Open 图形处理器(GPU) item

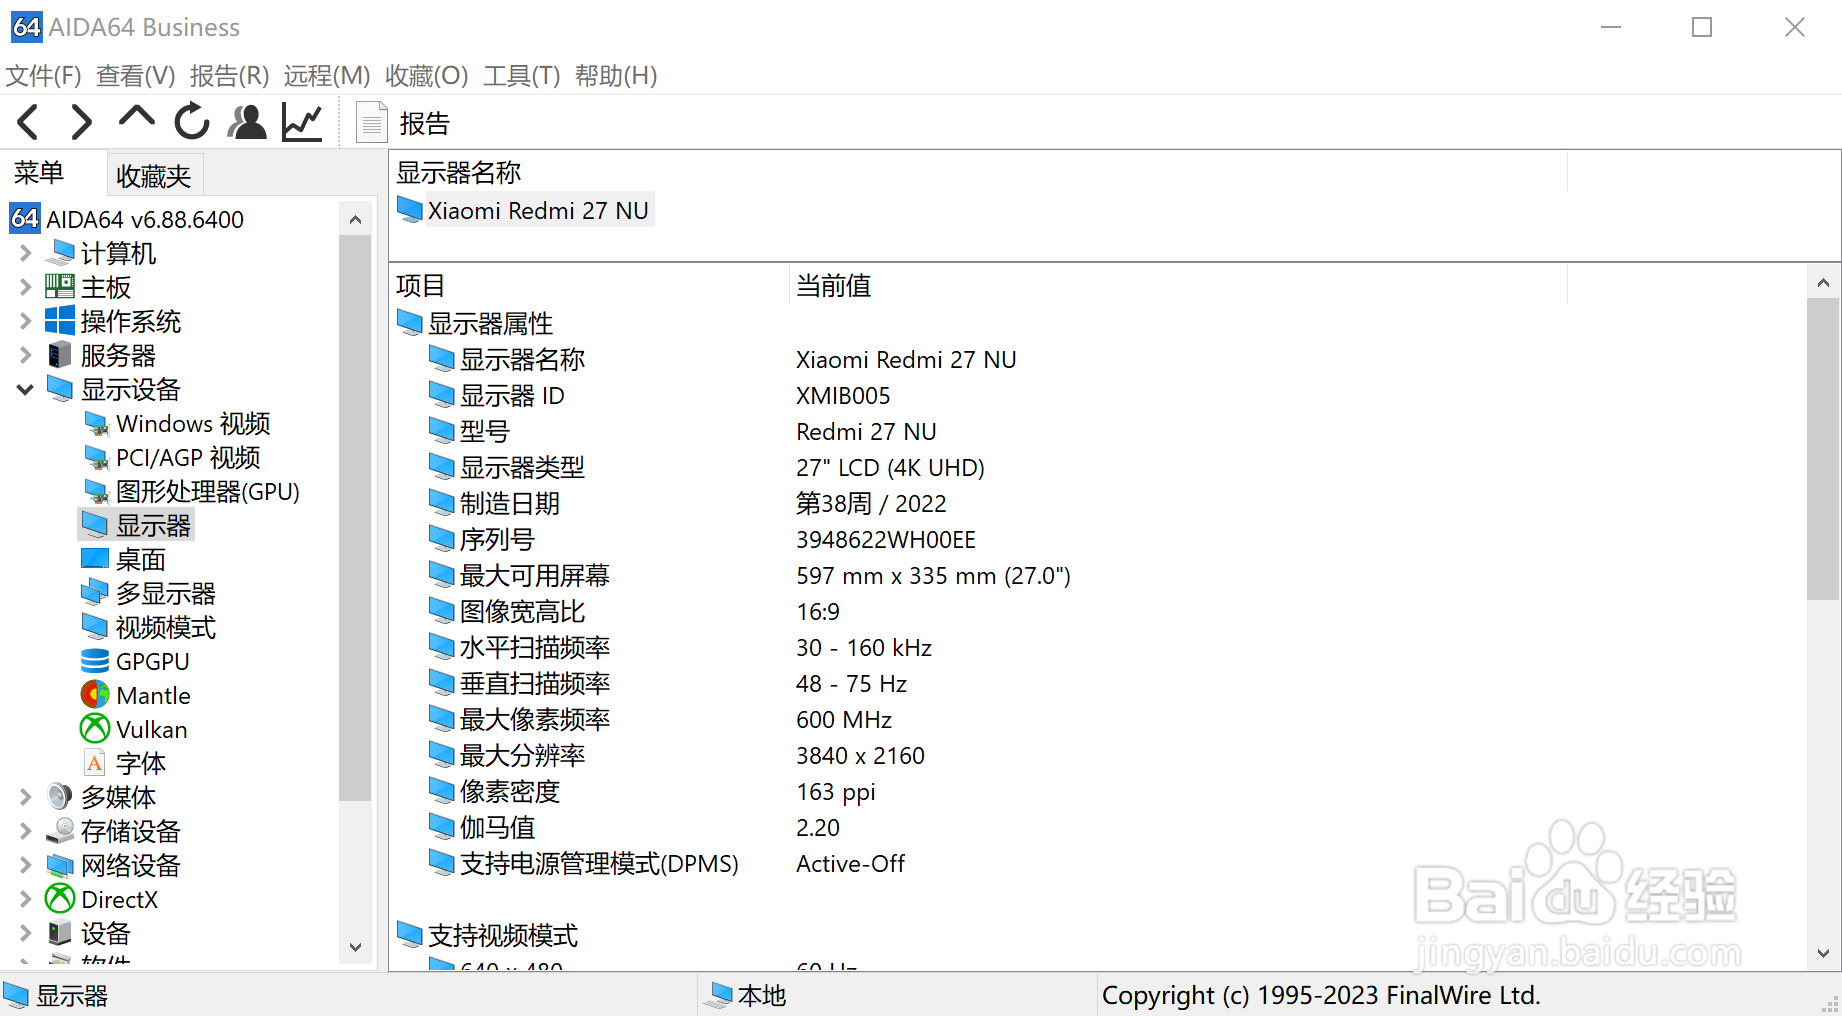click(x=208, y=491)
